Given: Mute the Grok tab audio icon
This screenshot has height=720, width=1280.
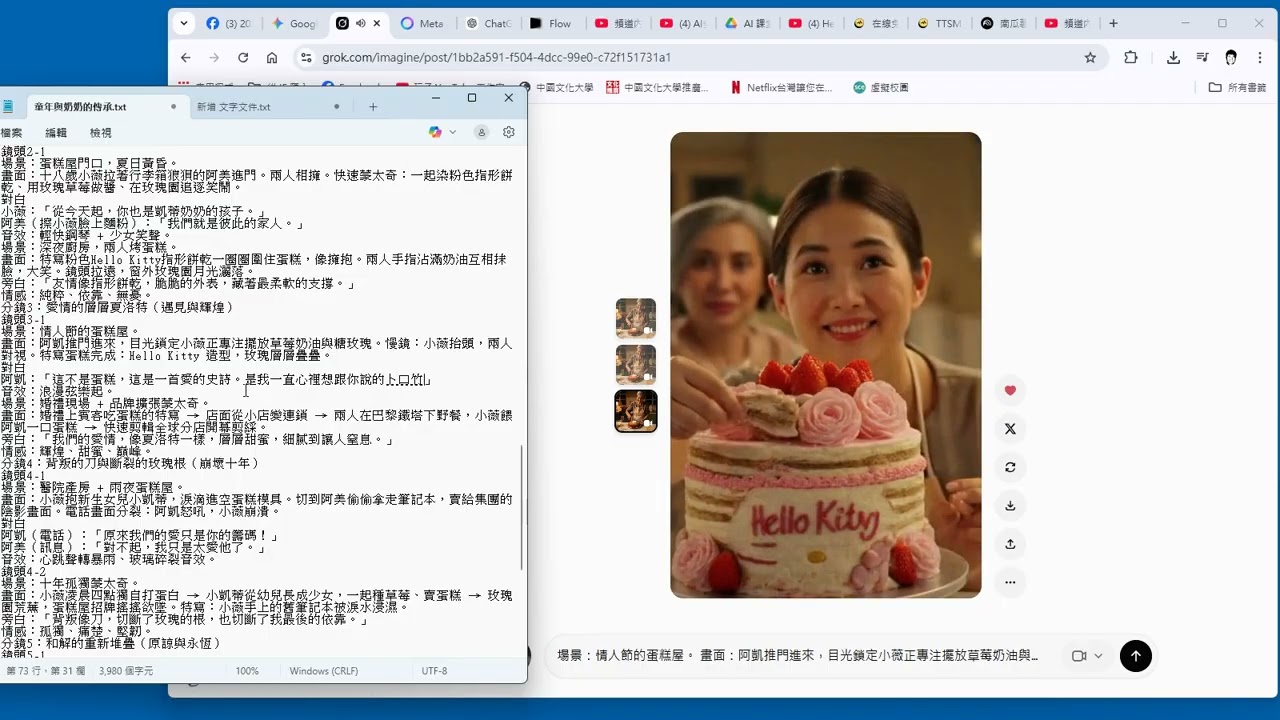Looking at the screenshot, I should coord(361,23).
